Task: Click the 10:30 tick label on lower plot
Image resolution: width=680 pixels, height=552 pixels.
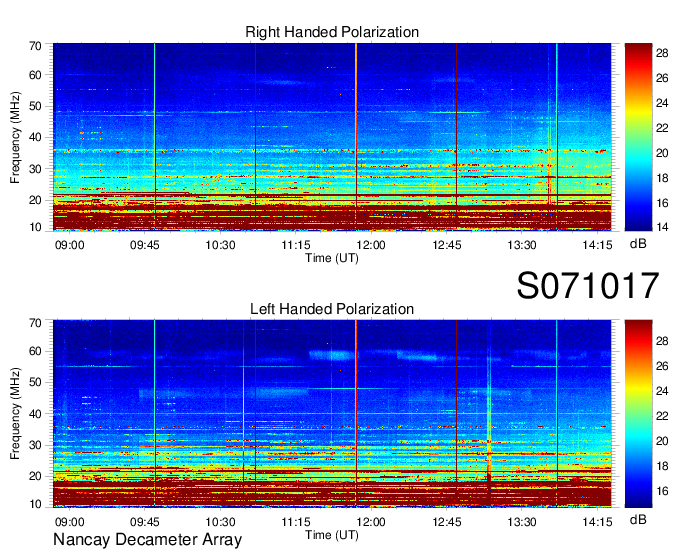Action: [220, 522]
